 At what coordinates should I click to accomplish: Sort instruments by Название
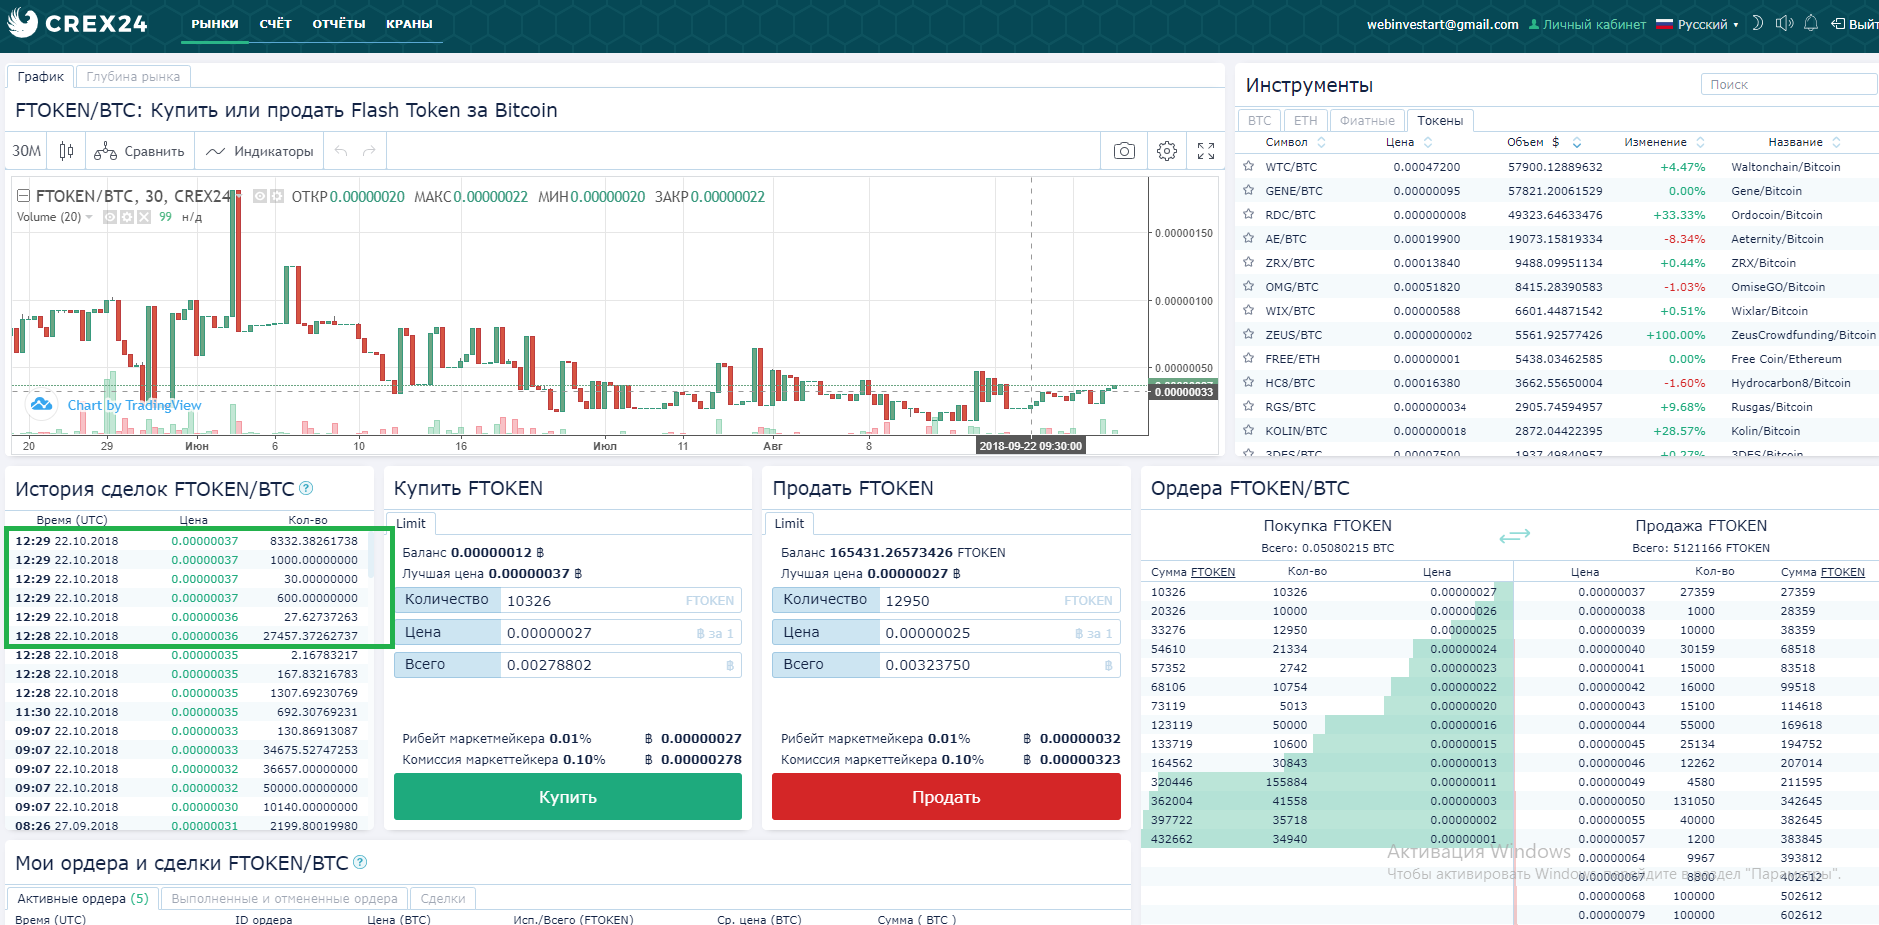(1804, 142)
